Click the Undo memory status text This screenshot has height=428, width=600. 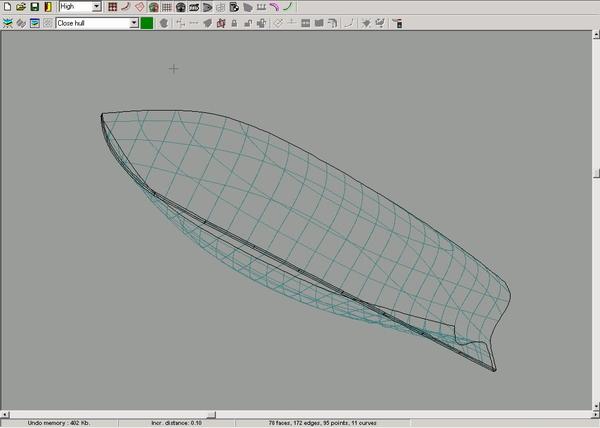click(59, 423)
